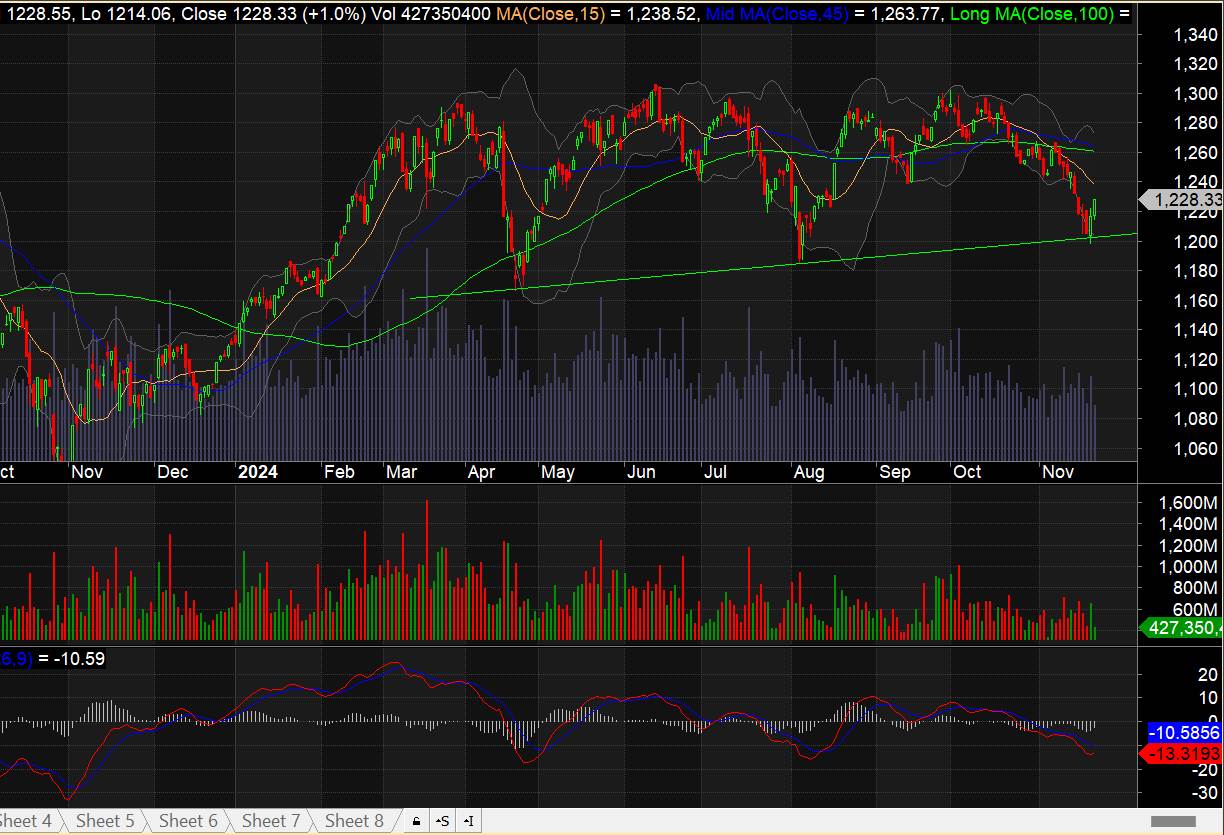Screen dimensions: 1224x835
Task: Click the 1,200 price axis label
Action: [x=1193, y=241]
